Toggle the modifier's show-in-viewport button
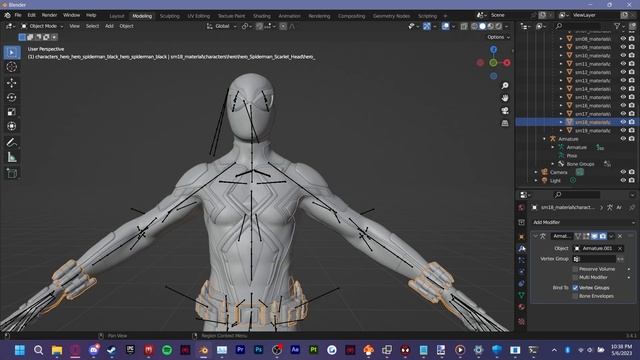The width and height of the screenshot is (640, 360). click(x=594, y=236)
